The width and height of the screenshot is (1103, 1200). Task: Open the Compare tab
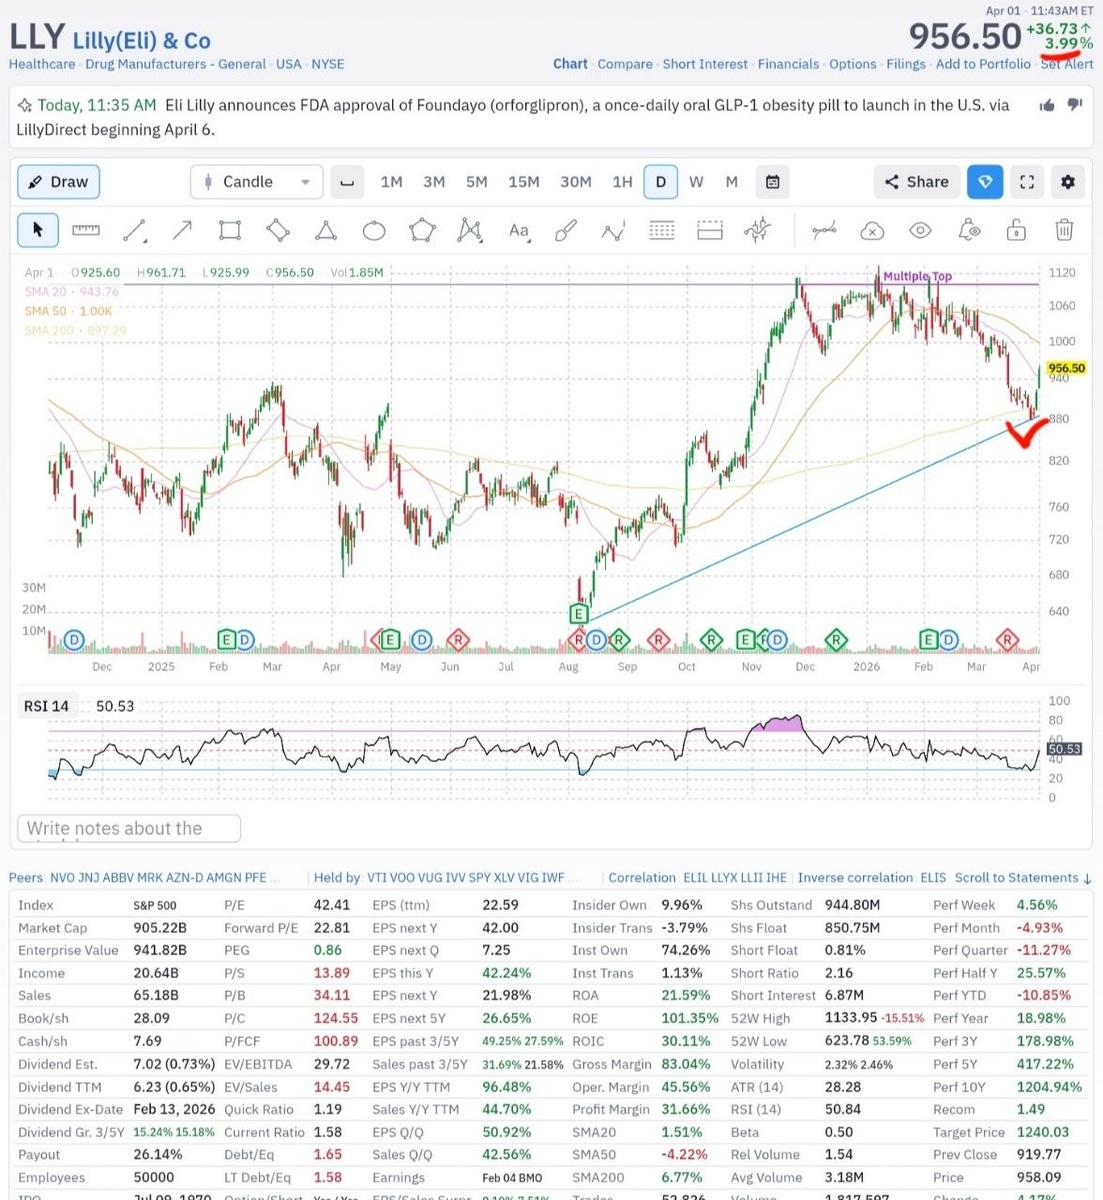coord(625,64)
